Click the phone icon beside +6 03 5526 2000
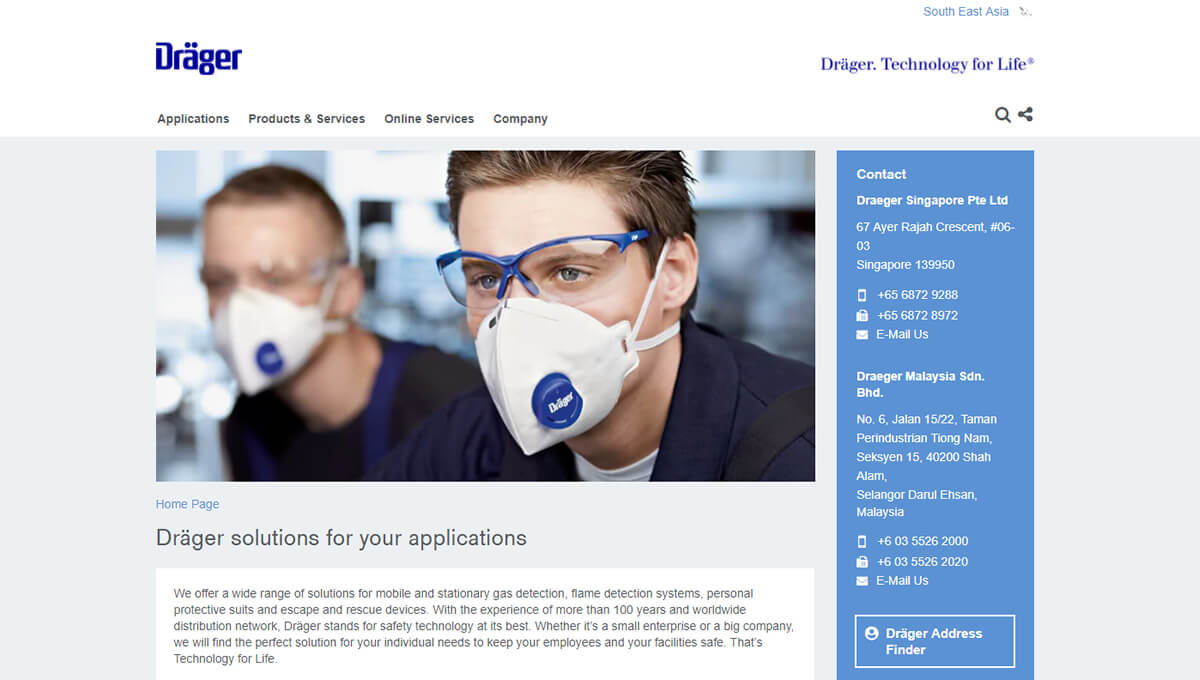1200x680 pixels. click(x=862, y=541)
